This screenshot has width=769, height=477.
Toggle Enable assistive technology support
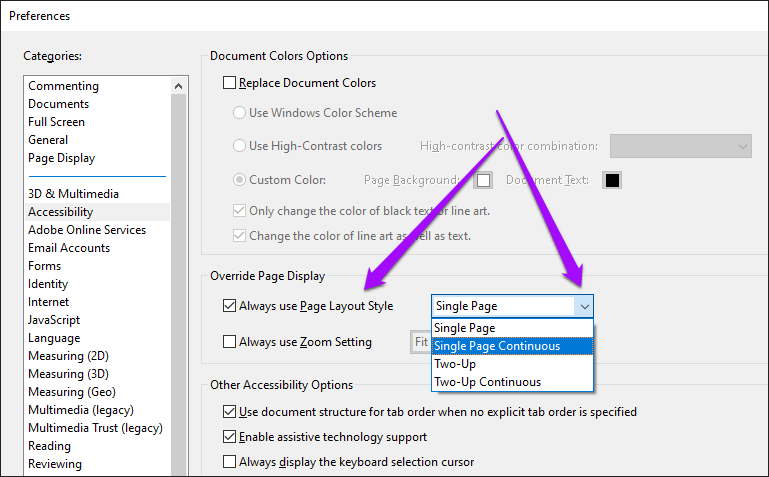tap(230, 437)
